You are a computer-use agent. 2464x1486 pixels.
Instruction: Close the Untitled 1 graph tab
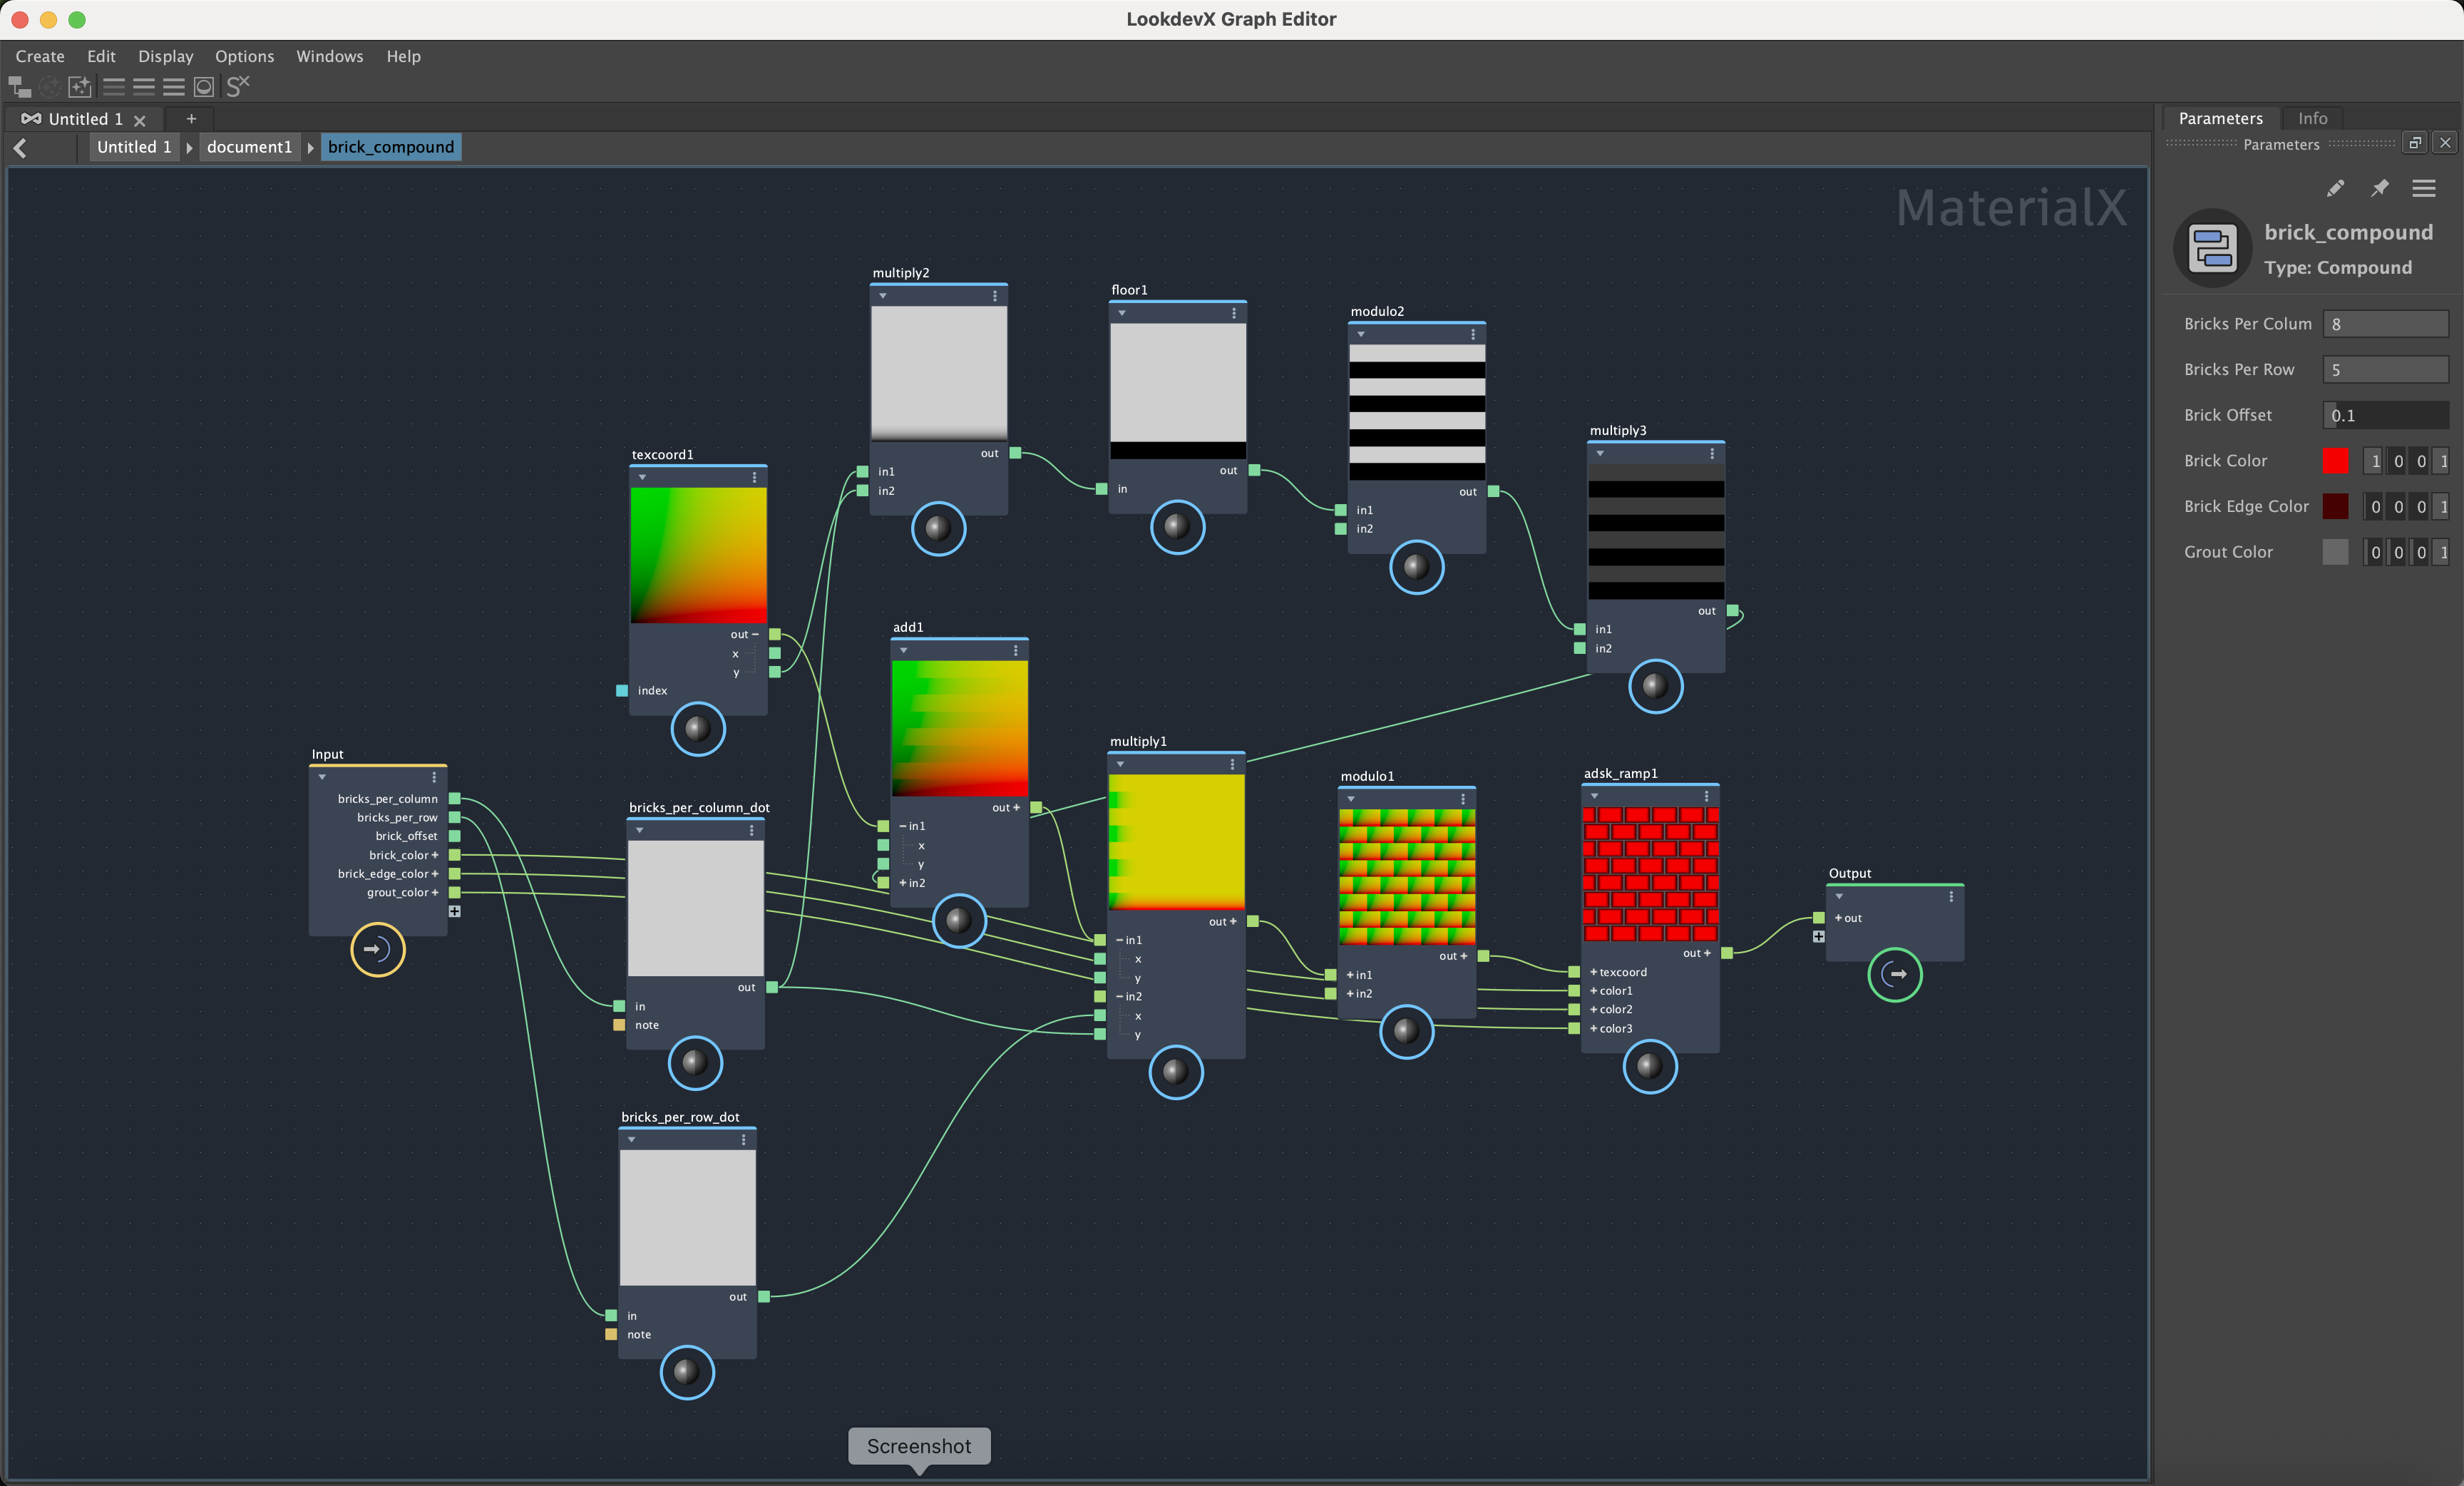coord(140,120)
